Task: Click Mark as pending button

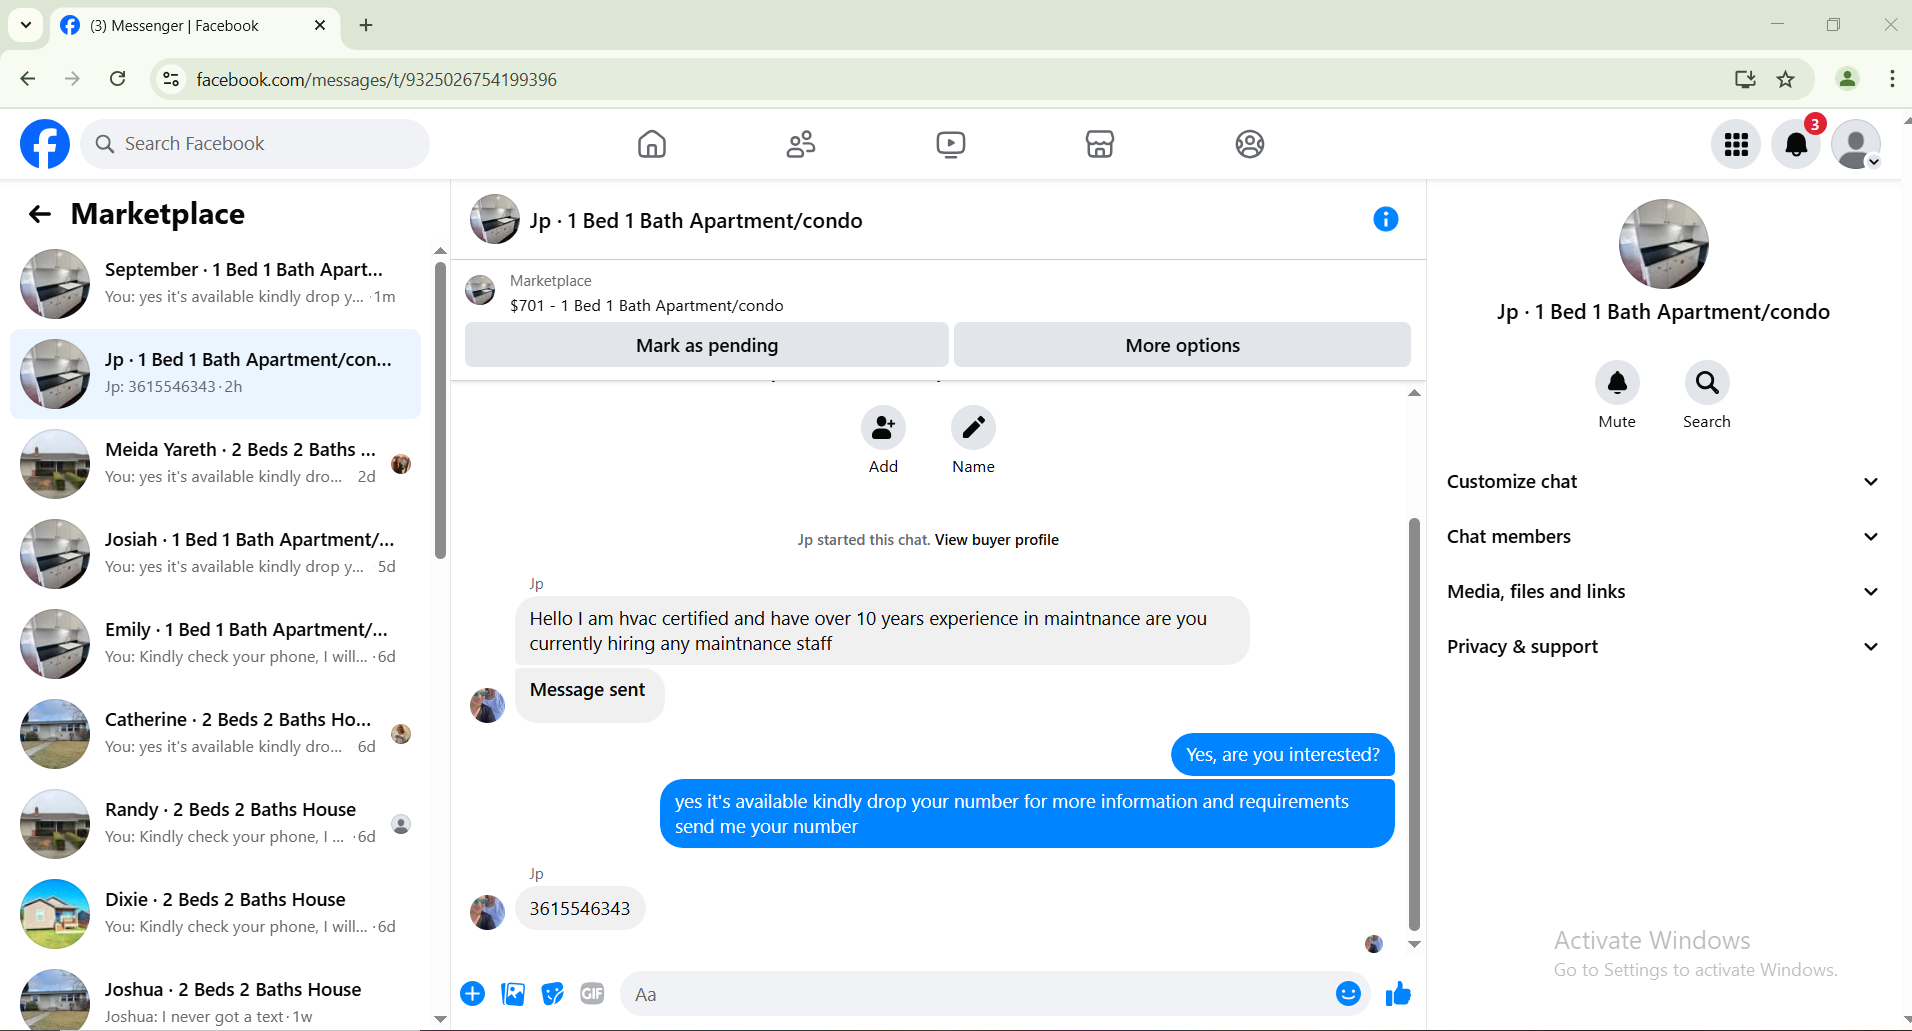Action: (707, 345)
